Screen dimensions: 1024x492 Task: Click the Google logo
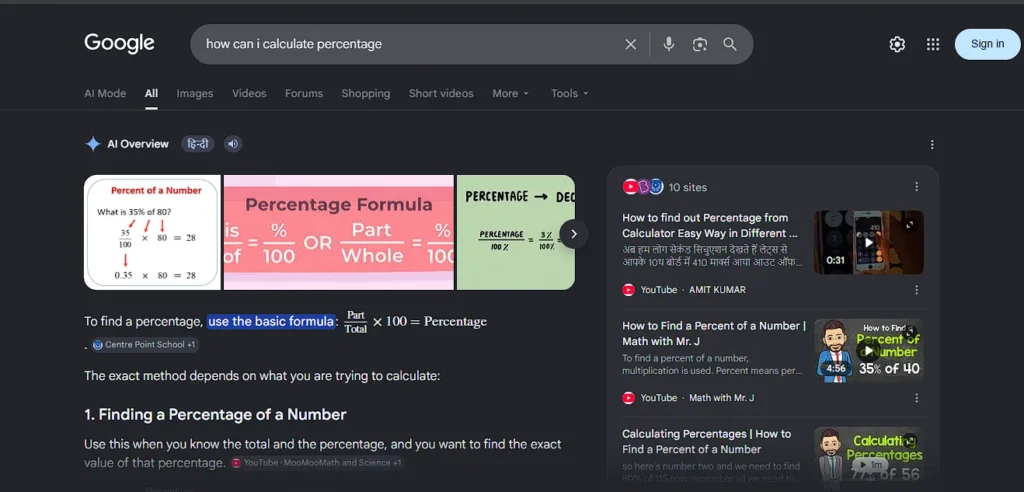(x=120, y=44)
